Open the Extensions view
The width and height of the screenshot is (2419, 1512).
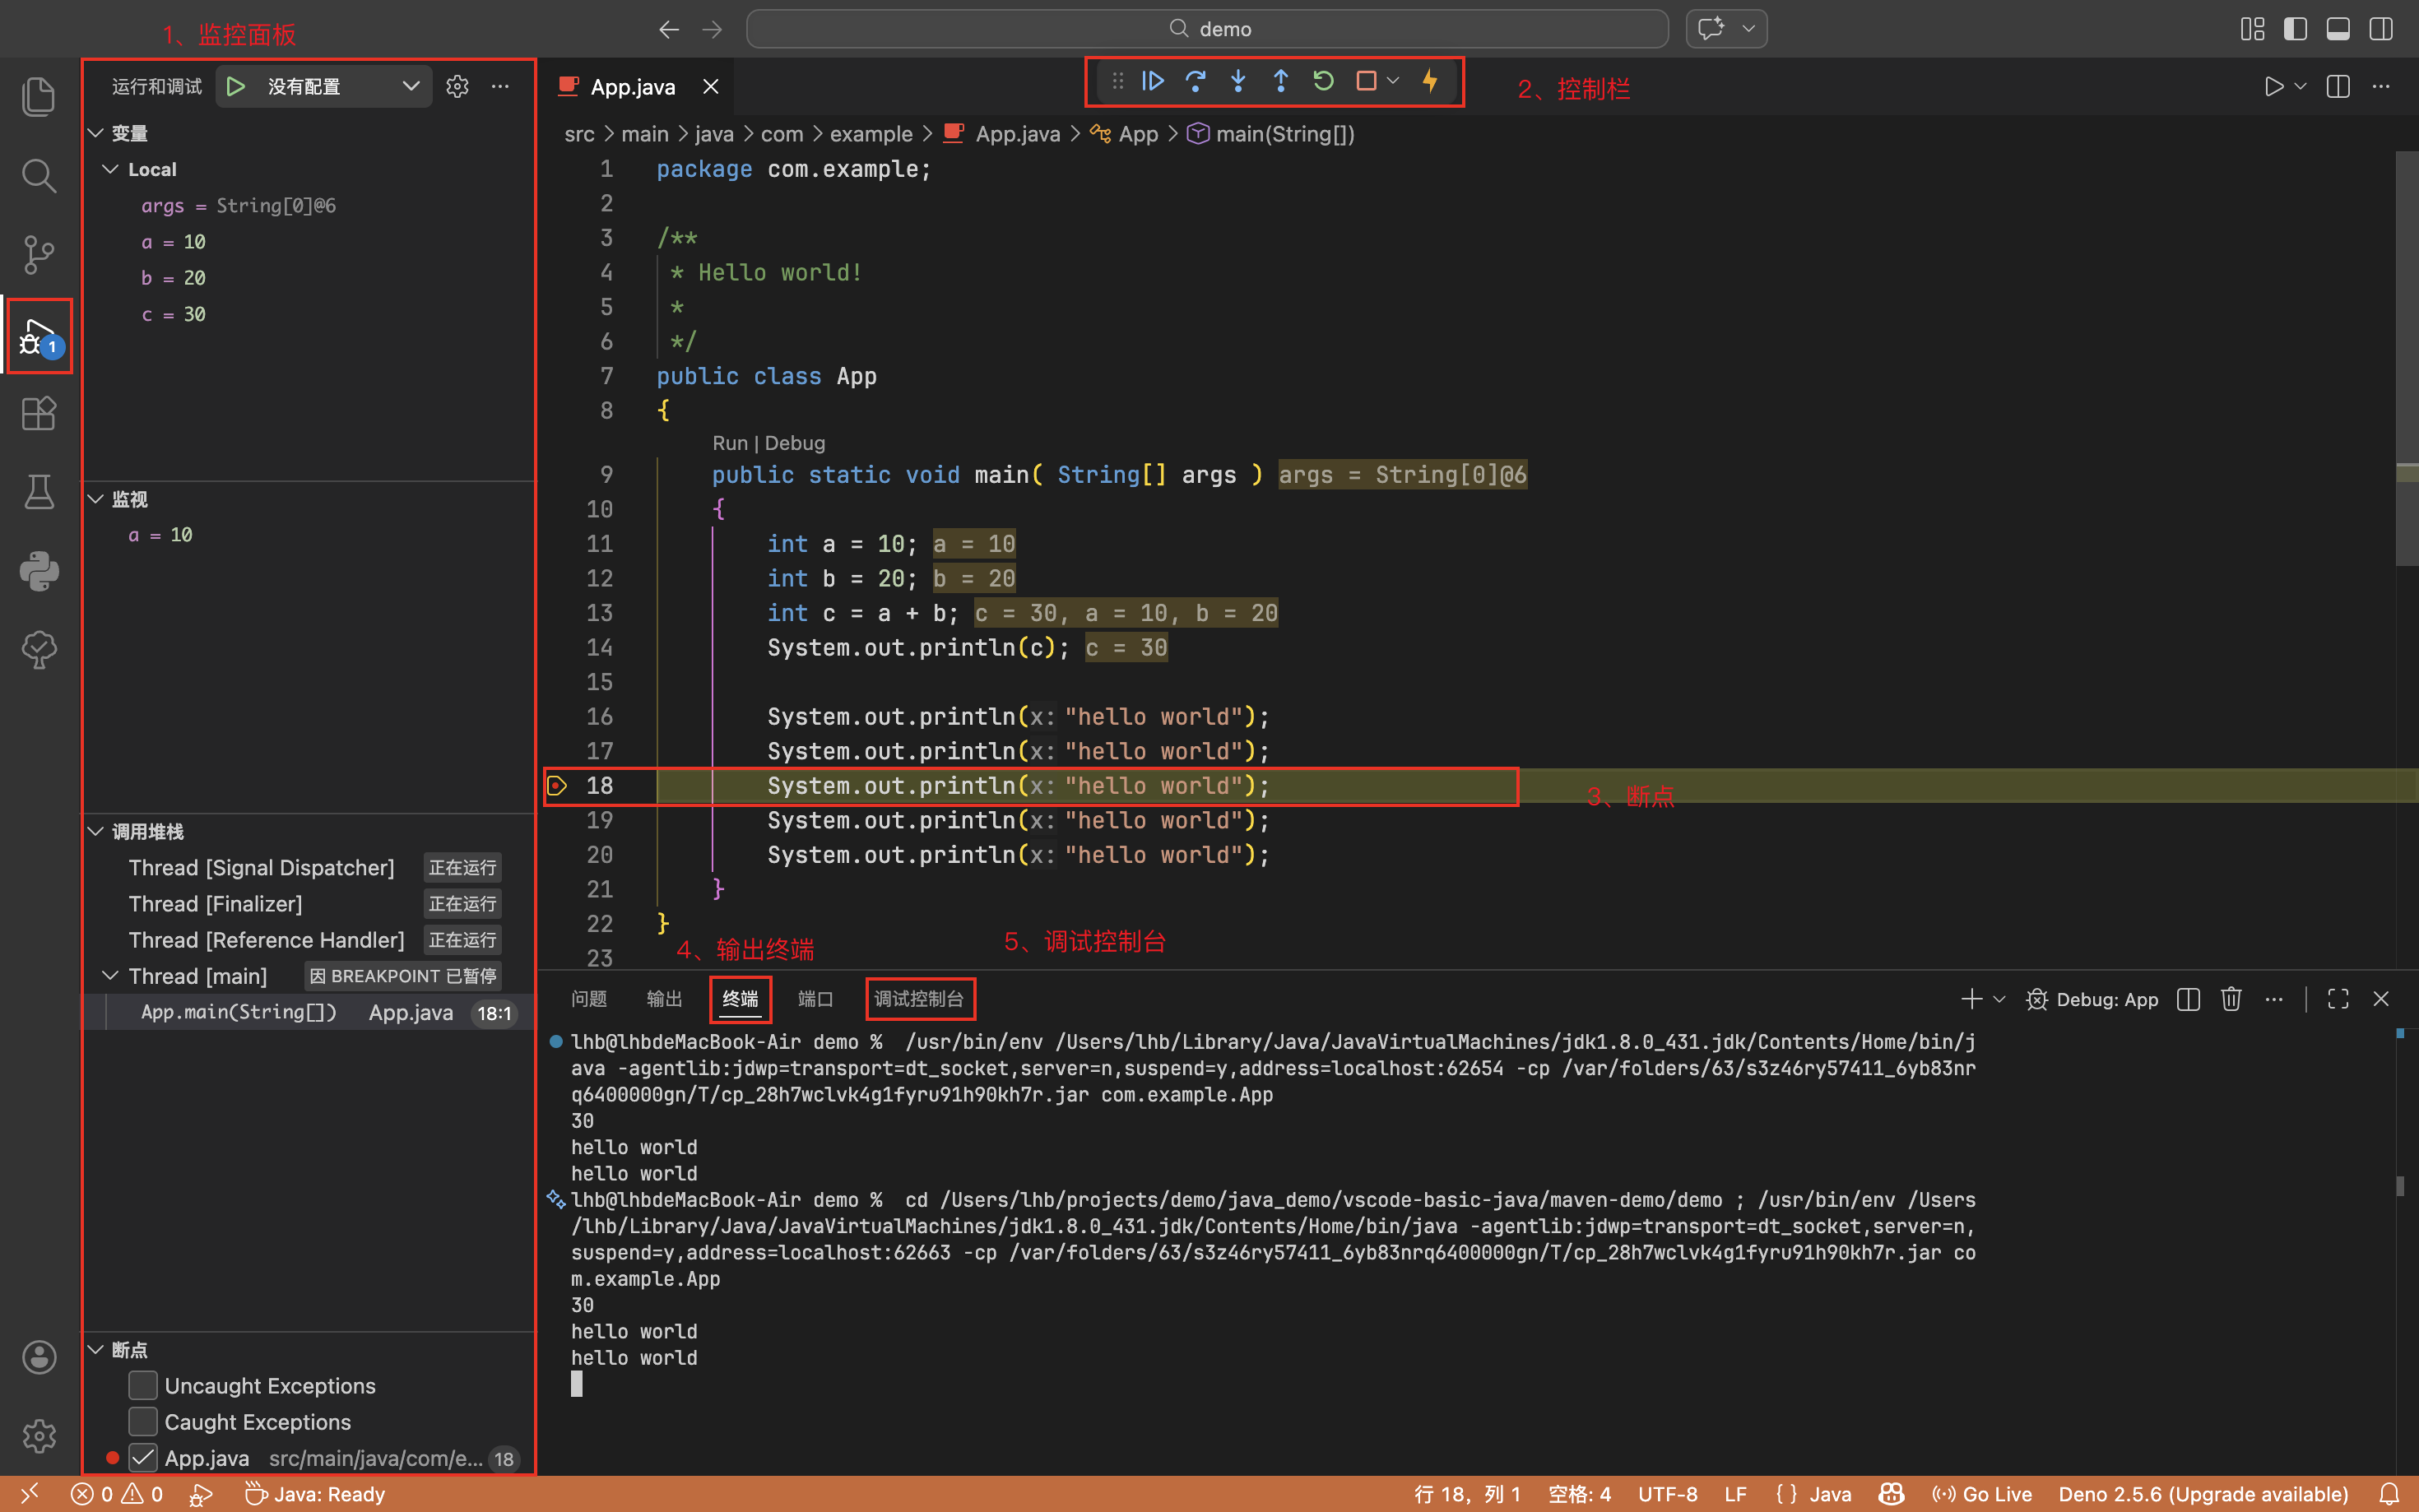tap(39, 413)
